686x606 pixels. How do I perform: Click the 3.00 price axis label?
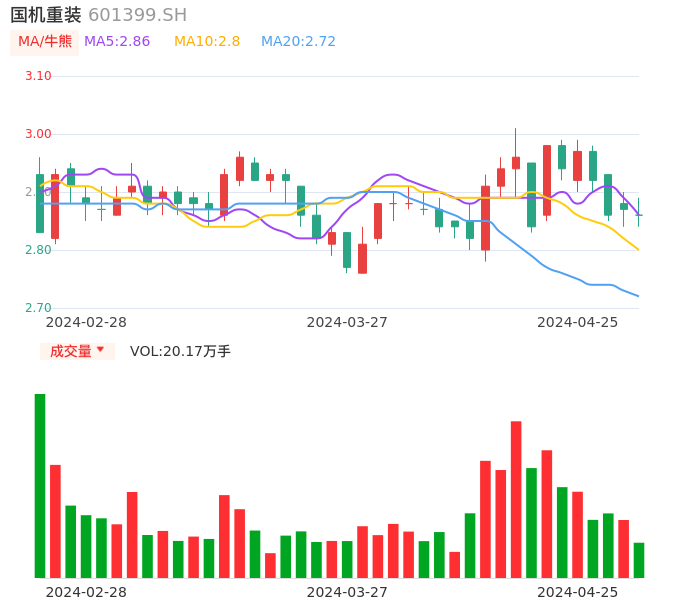[x=38, y=134]
